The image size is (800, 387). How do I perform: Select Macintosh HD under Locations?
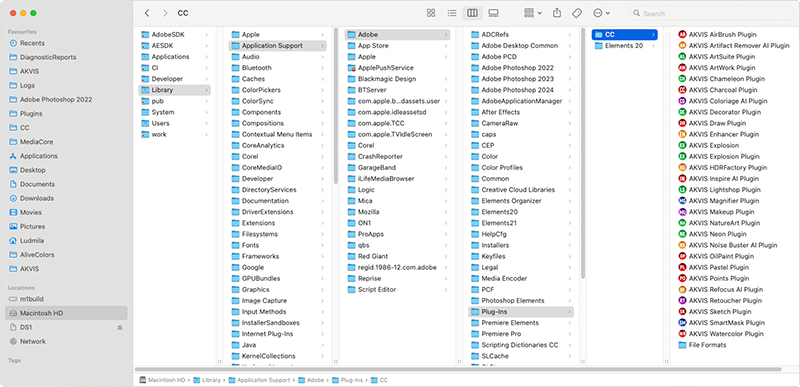(66, 313)
